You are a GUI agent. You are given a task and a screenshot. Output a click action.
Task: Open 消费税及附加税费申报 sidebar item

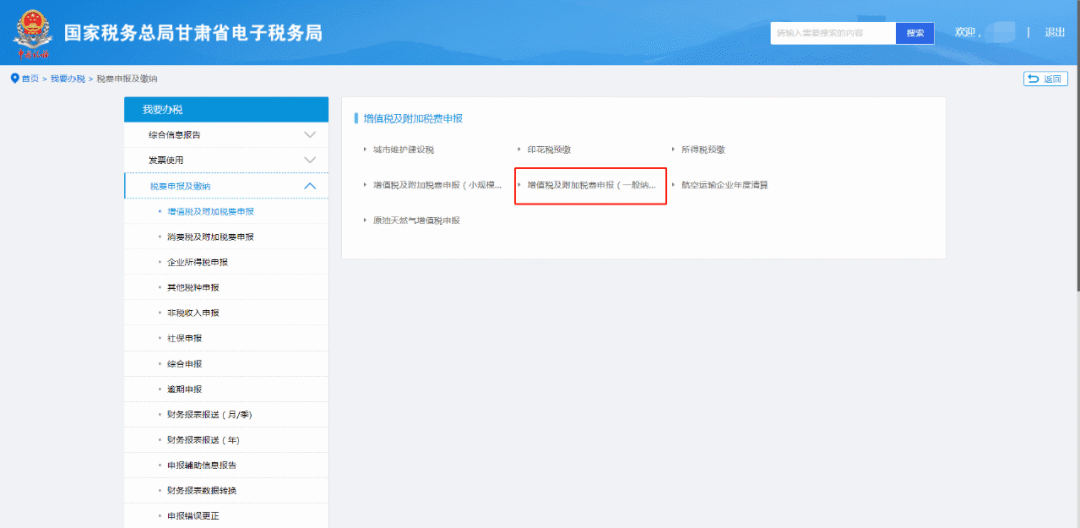(x=210, y=237)
